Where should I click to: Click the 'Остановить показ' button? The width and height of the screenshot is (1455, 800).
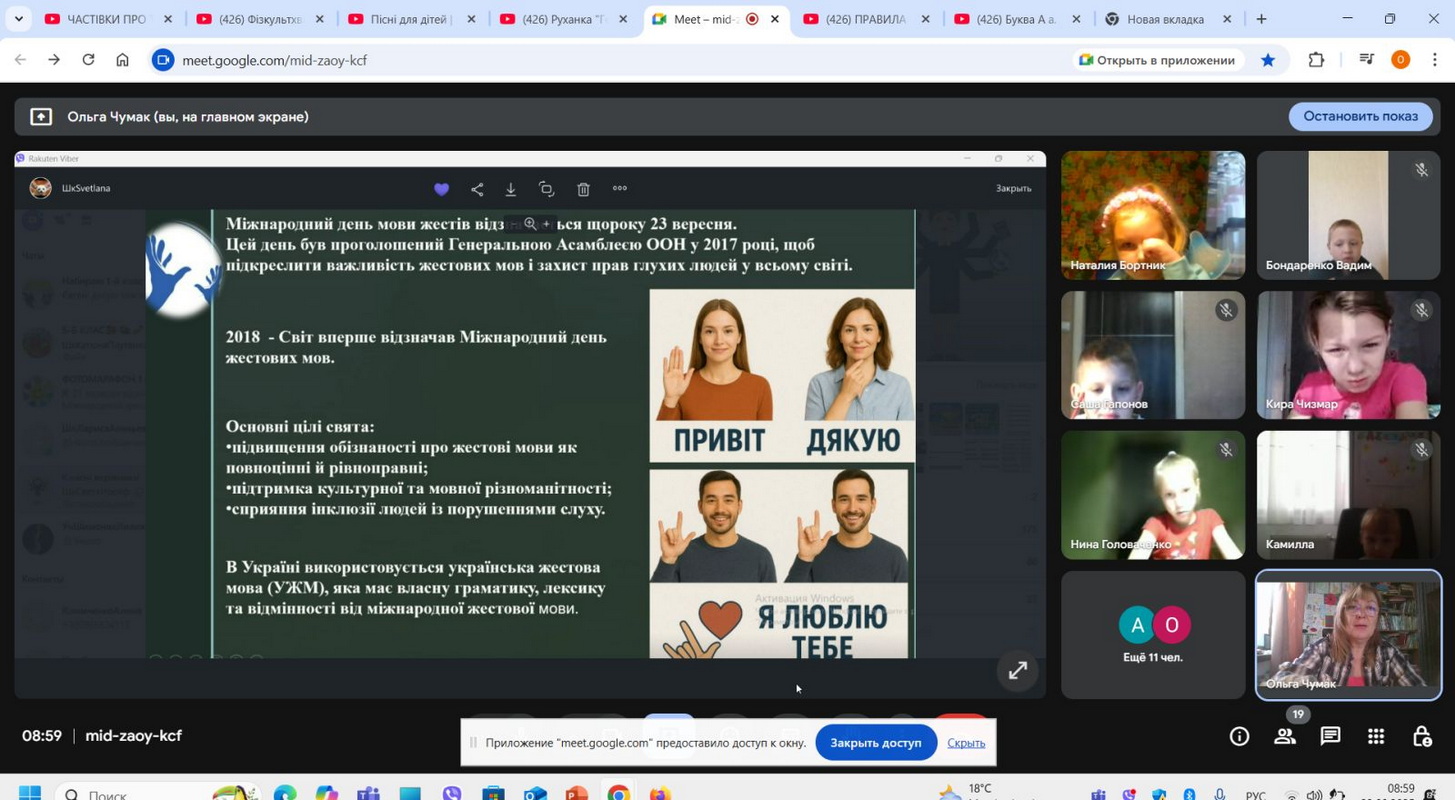pyautogui.click(x=1360, y=116)
